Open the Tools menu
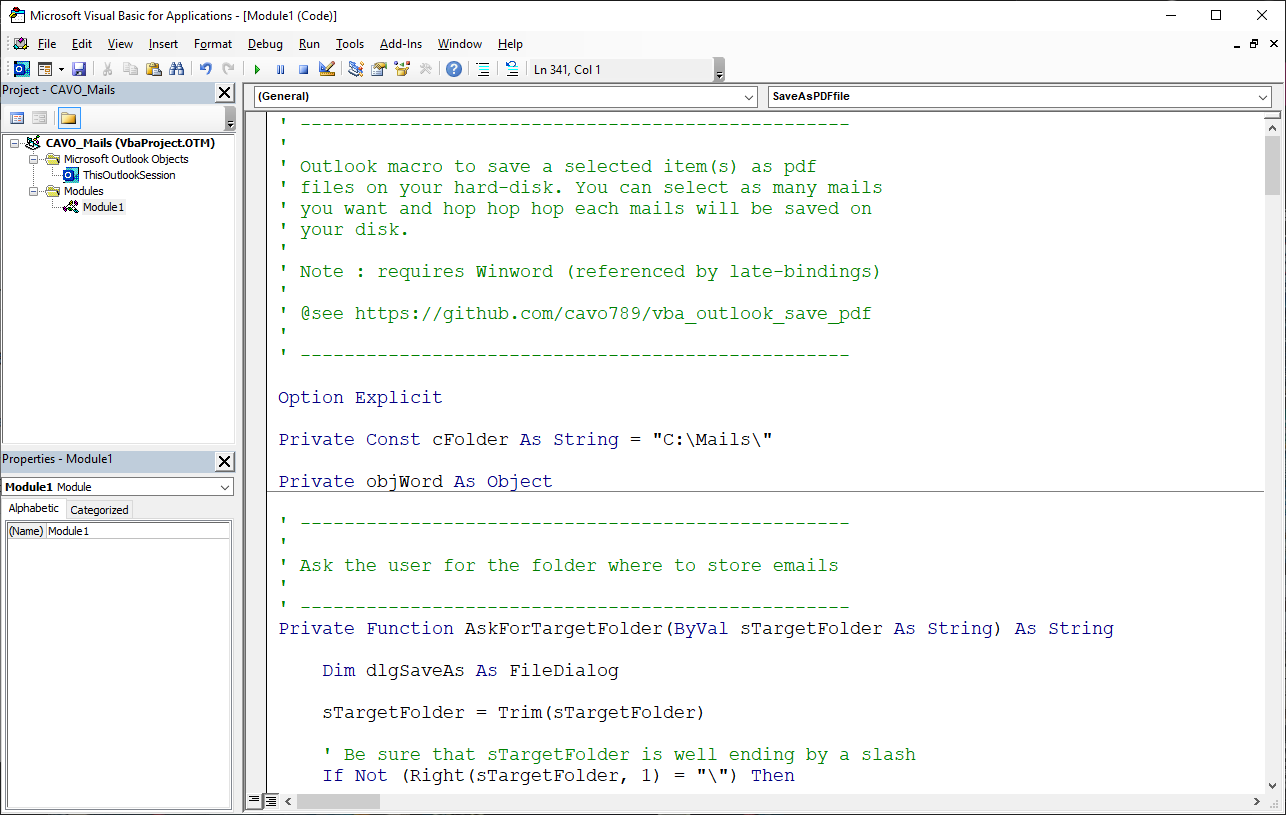The height and width of the screenshot is (815, 1286). click(350, 44)
